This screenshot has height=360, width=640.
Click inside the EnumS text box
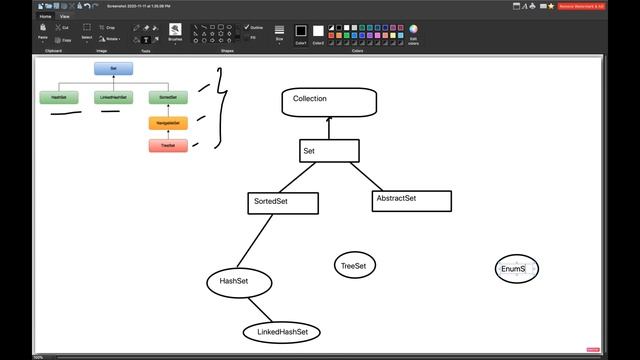coord(517,269)
